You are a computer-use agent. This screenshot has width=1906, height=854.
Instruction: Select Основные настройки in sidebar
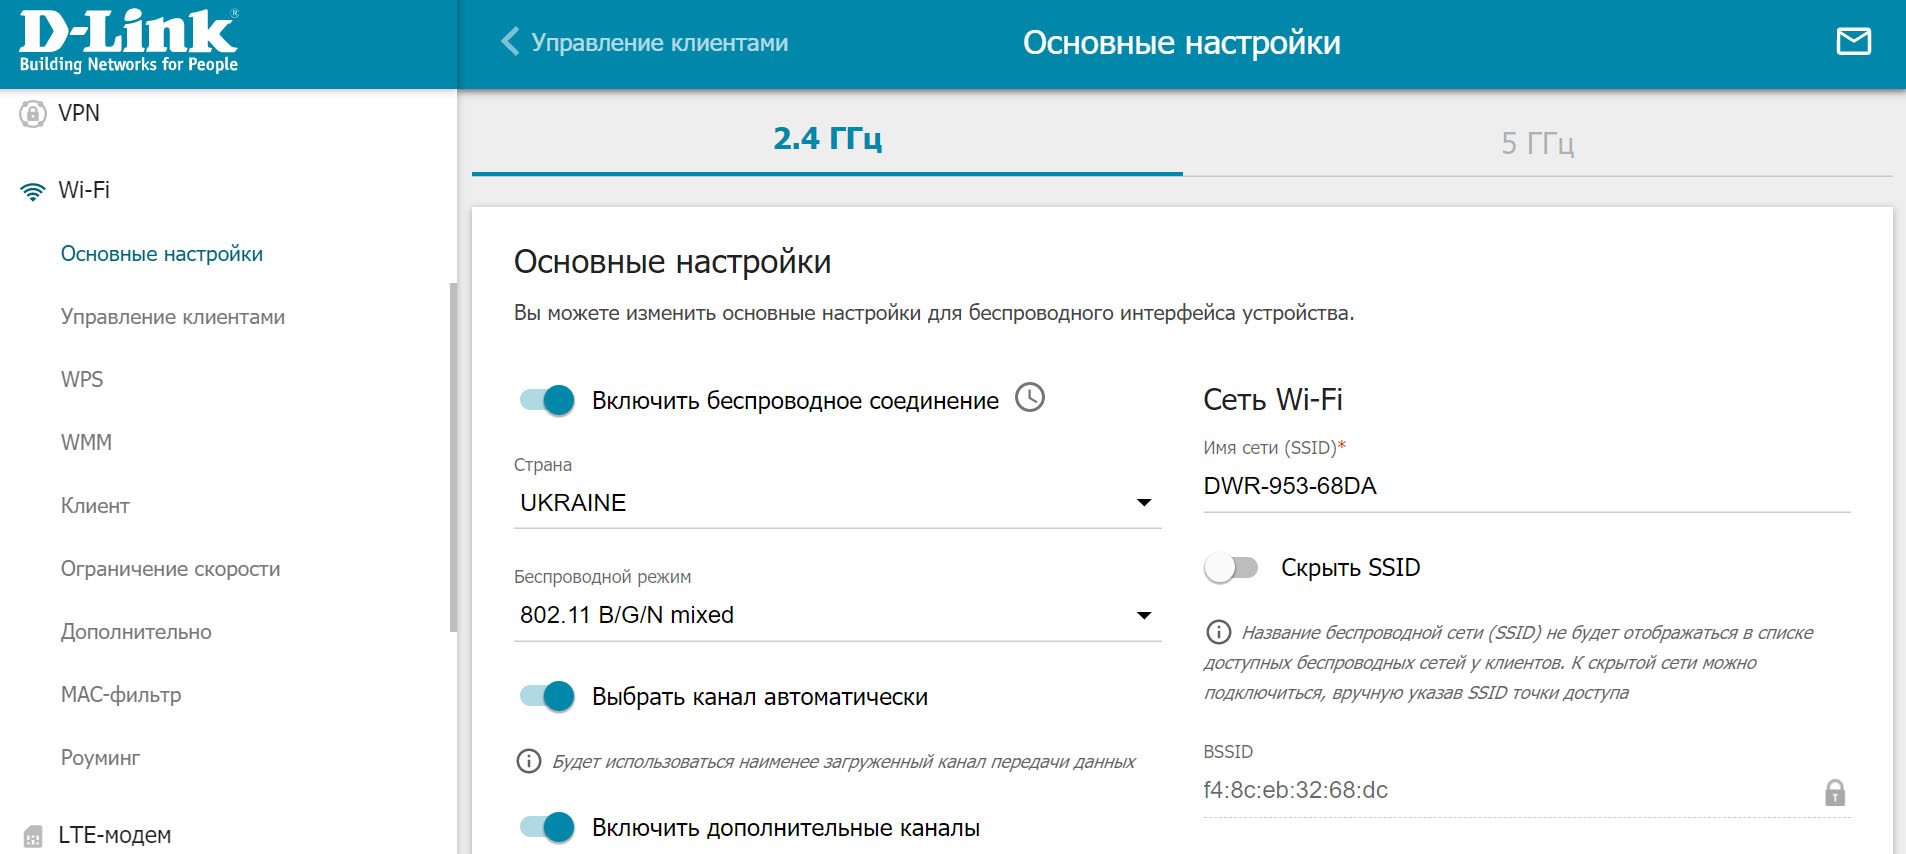(162, 254)
